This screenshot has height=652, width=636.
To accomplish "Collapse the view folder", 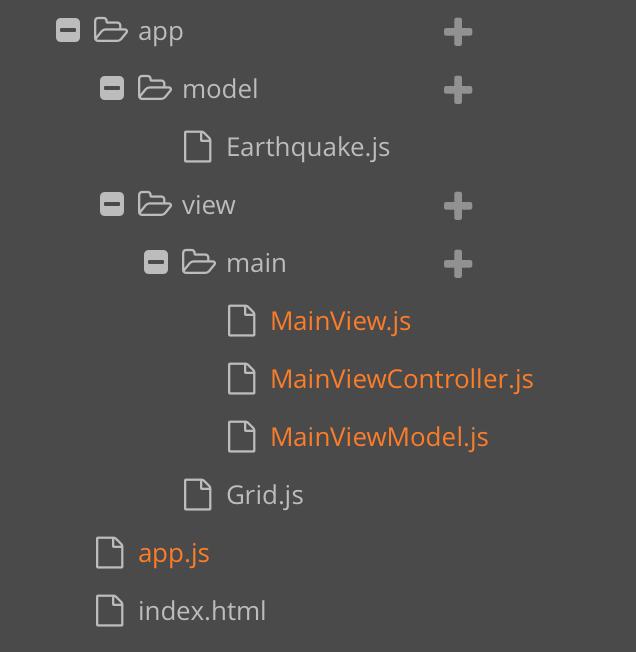I will tap(112, 204).
